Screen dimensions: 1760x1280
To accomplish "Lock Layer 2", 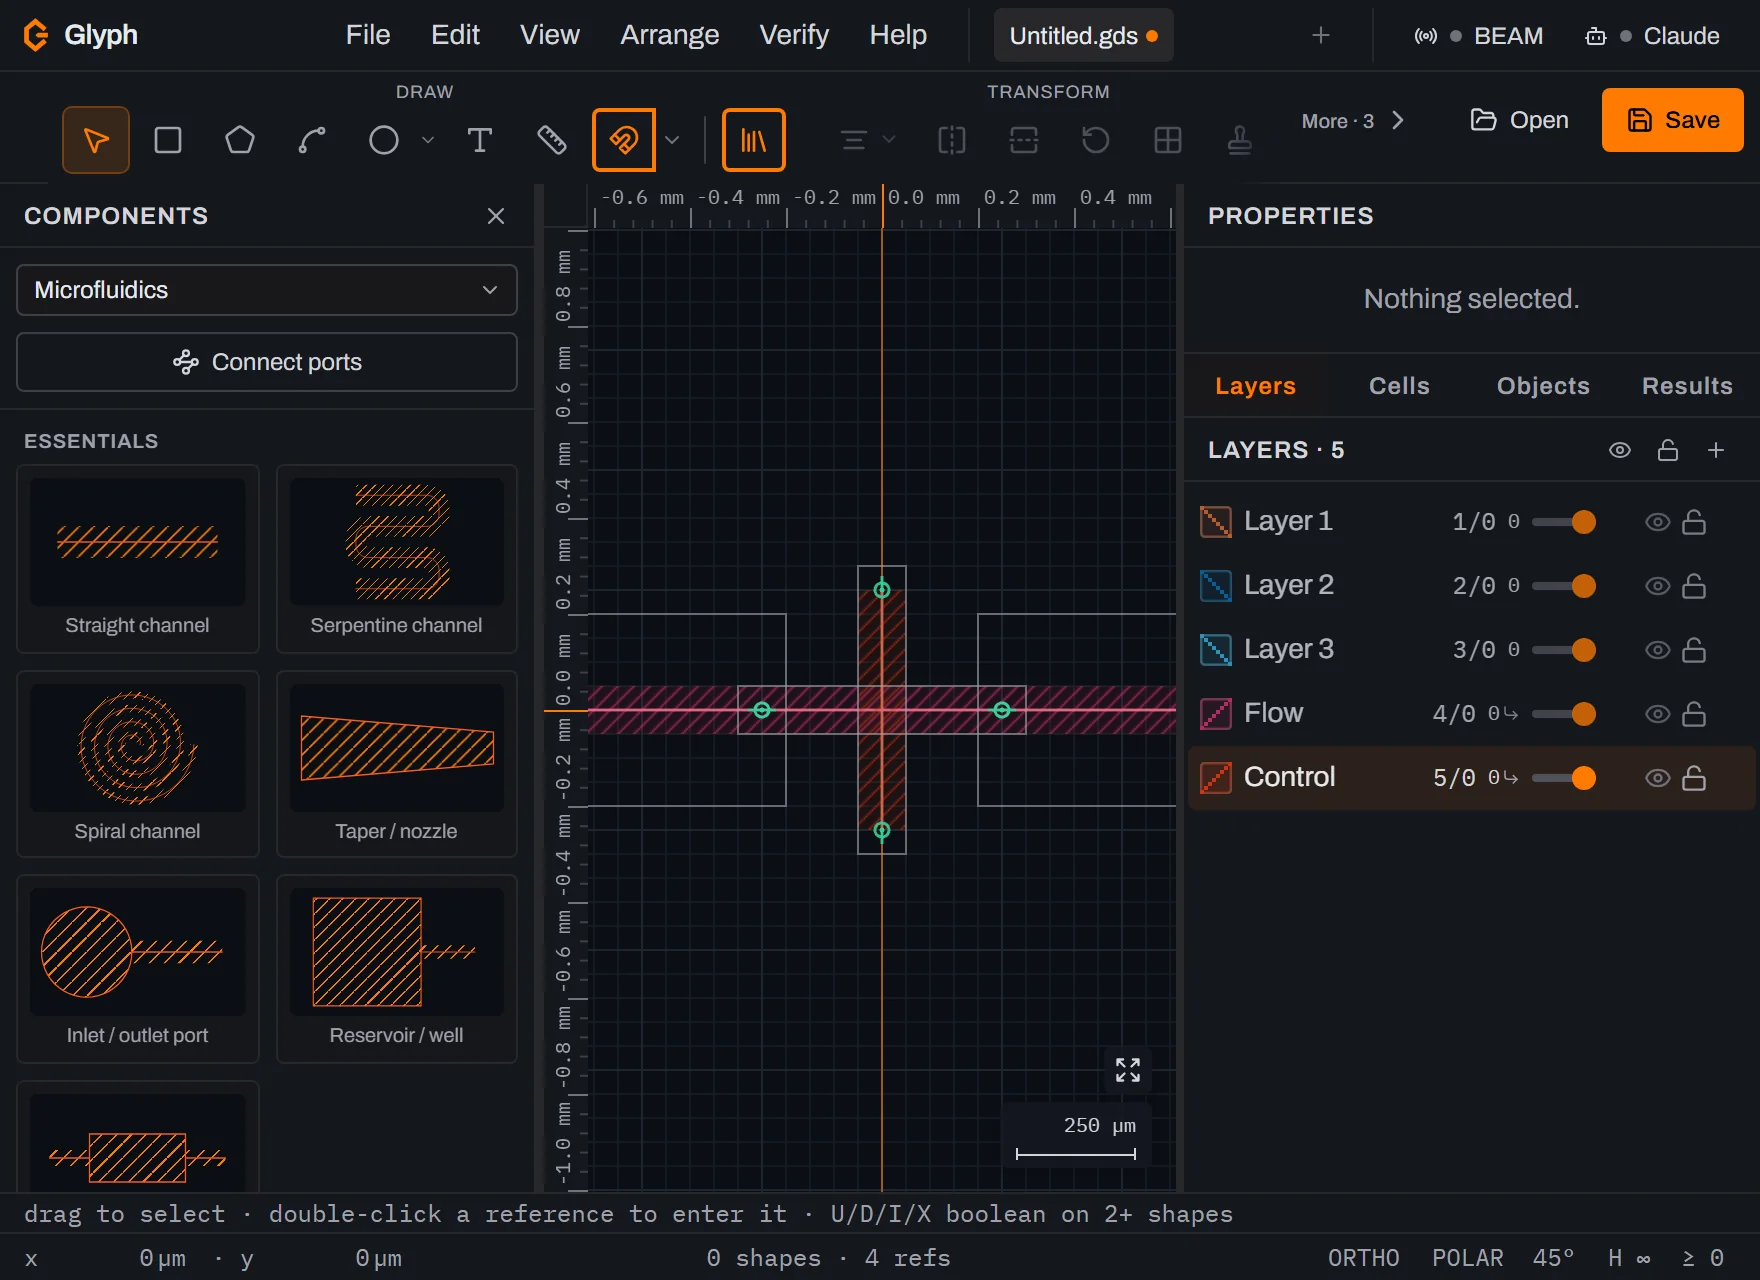I will [1694, 586].
